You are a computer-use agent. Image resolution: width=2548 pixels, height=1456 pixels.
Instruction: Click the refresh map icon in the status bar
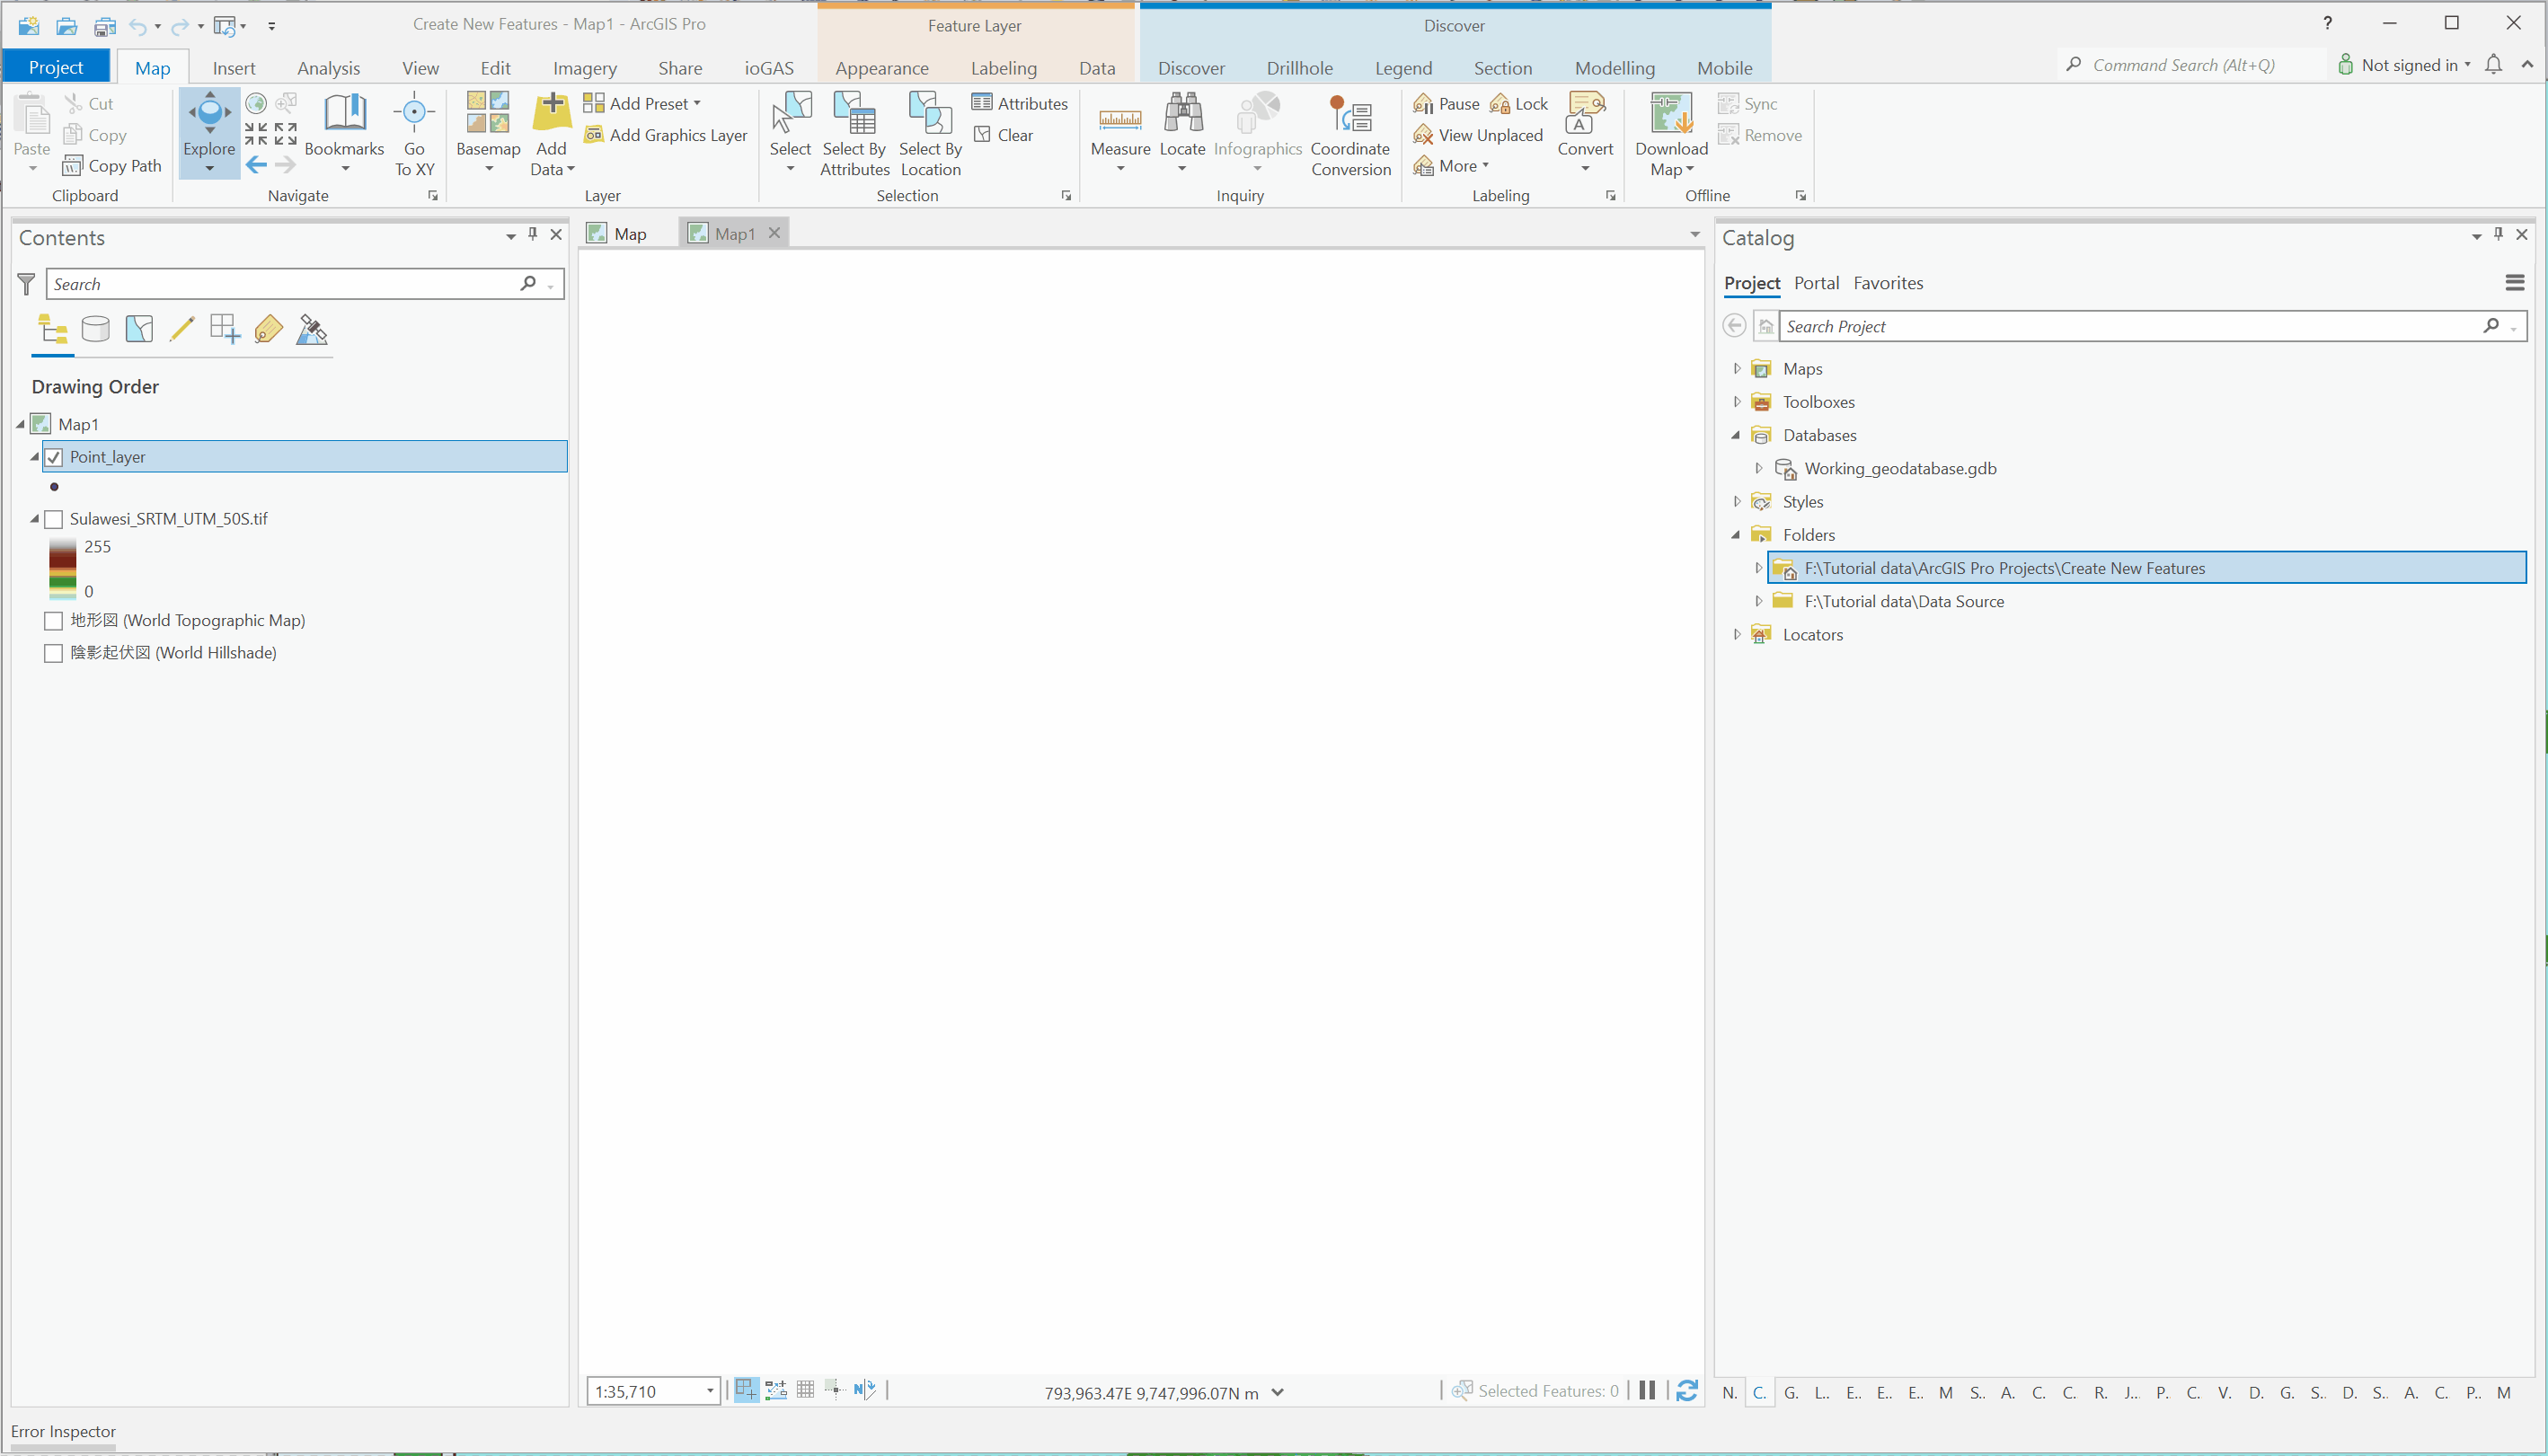(1686, 1390)
